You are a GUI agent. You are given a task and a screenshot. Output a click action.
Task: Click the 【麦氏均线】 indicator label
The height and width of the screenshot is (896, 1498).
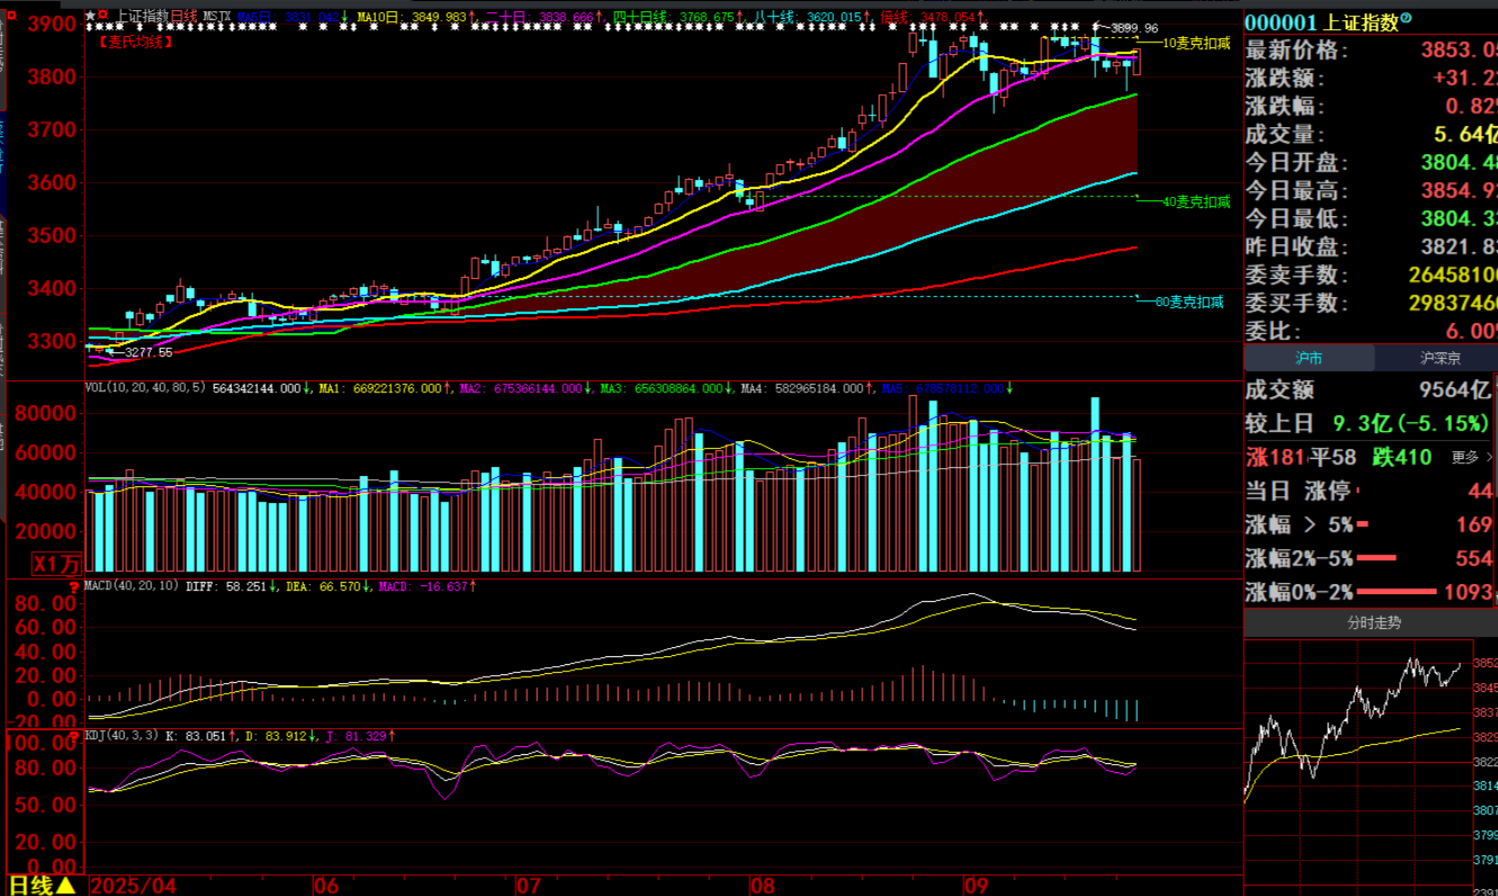point(135,42)
